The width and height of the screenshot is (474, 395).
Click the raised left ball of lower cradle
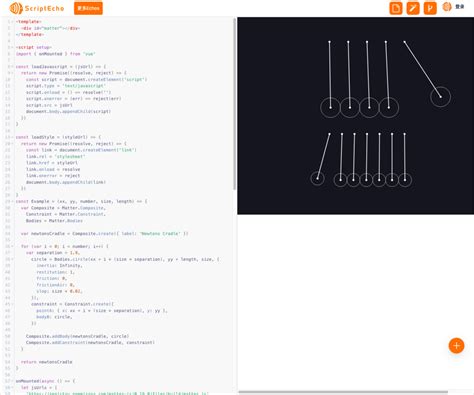point(317,179)
